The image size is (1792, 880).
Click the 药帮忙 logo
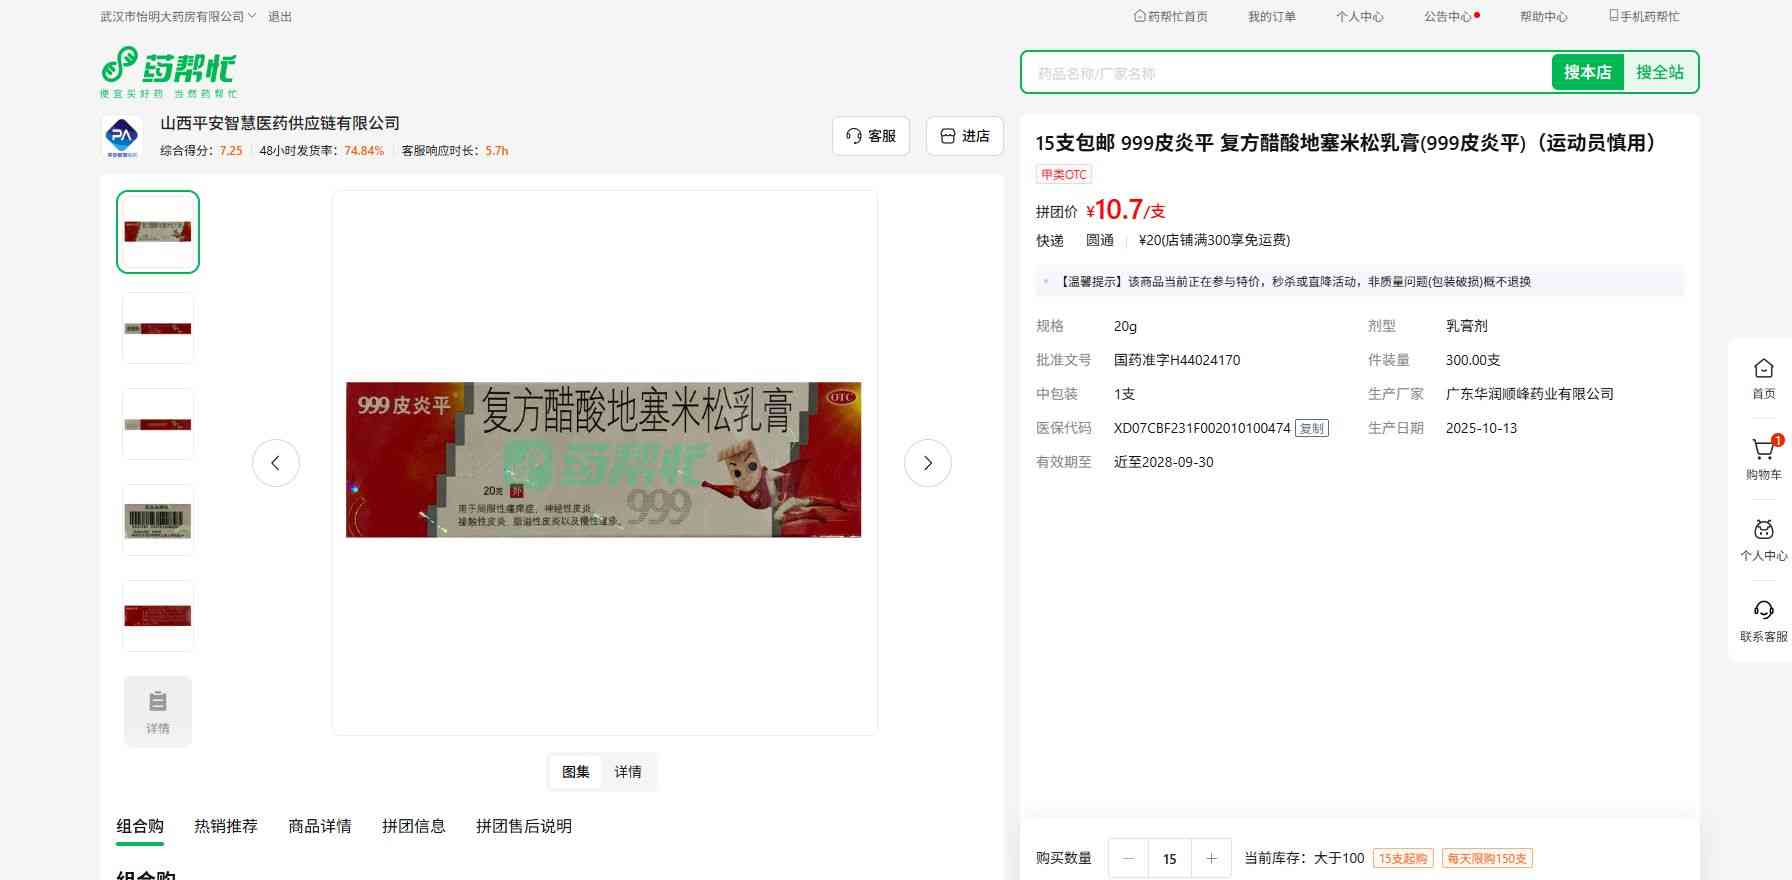click(x=169, y=71)
